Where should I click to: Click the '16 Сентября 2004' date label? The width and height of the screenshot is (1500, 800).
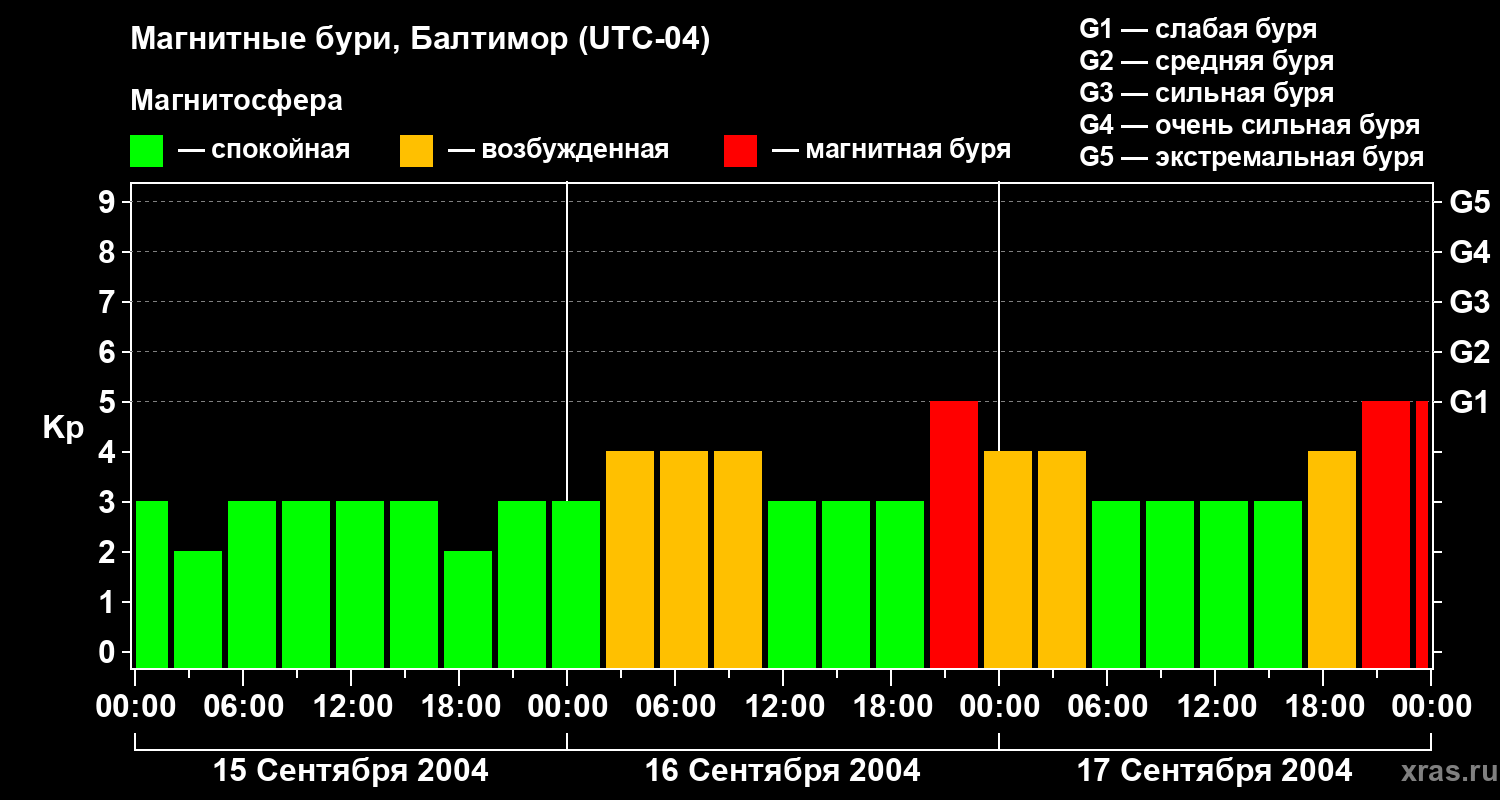point(783,771)
